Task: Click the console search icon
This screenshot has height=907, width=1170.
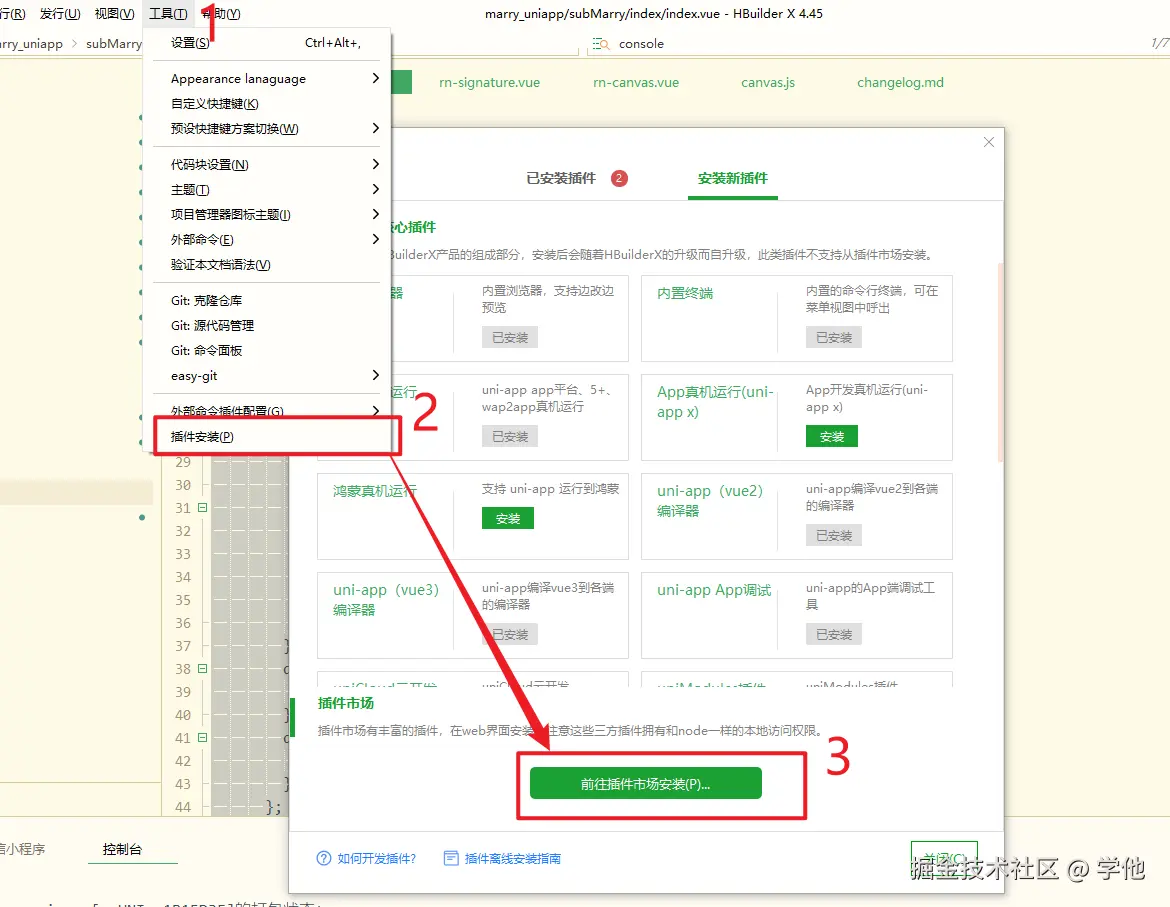Action: [x=601, y=44]
